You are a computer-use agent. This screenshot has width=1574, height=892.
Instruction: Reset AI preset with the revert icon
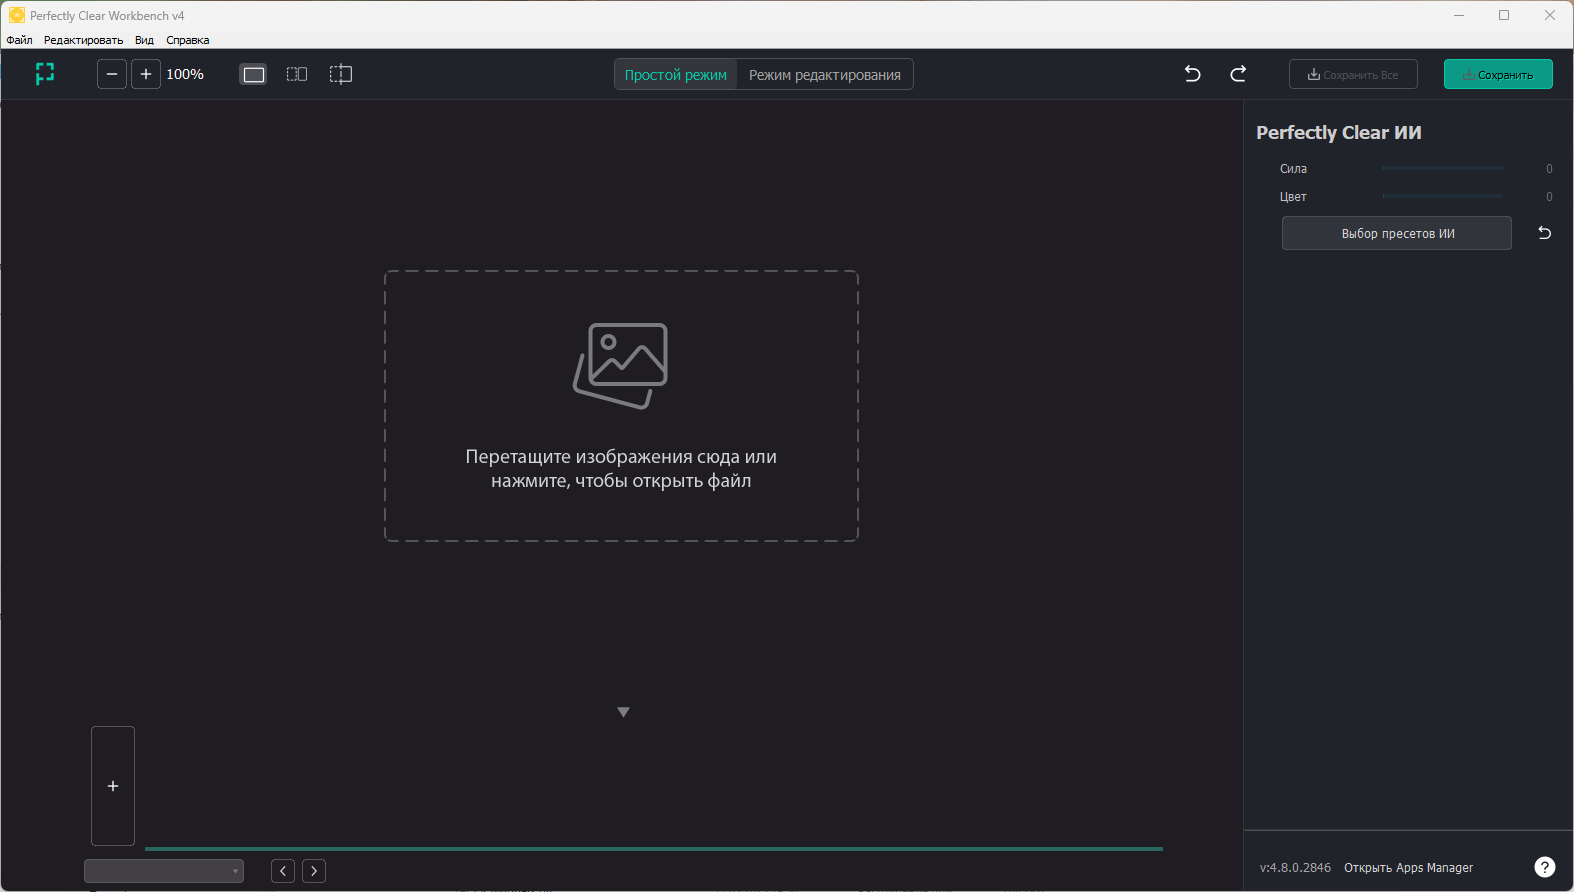[1544, 233]
